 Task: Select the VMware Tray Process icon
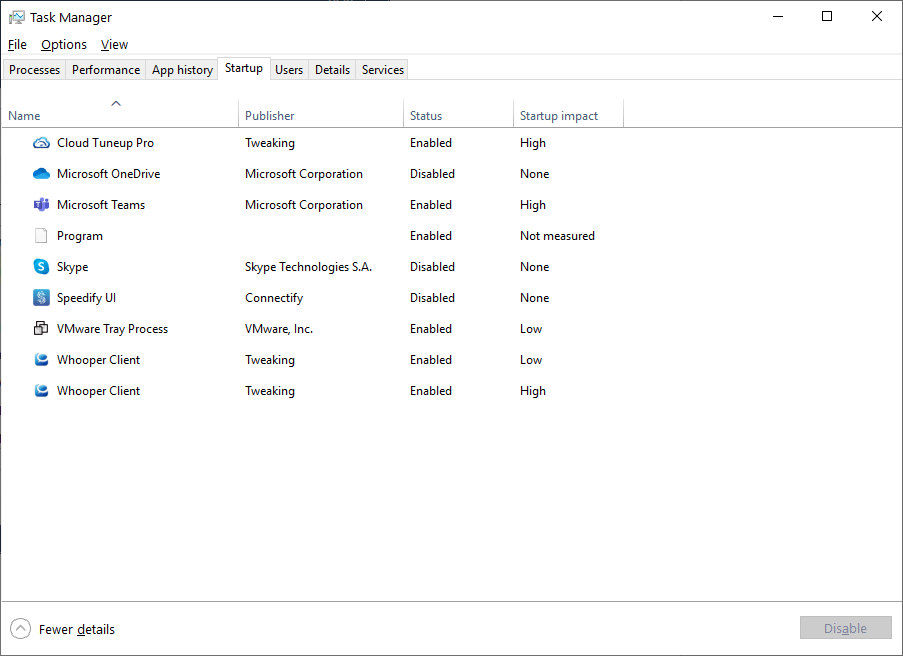tap(41, 328)
